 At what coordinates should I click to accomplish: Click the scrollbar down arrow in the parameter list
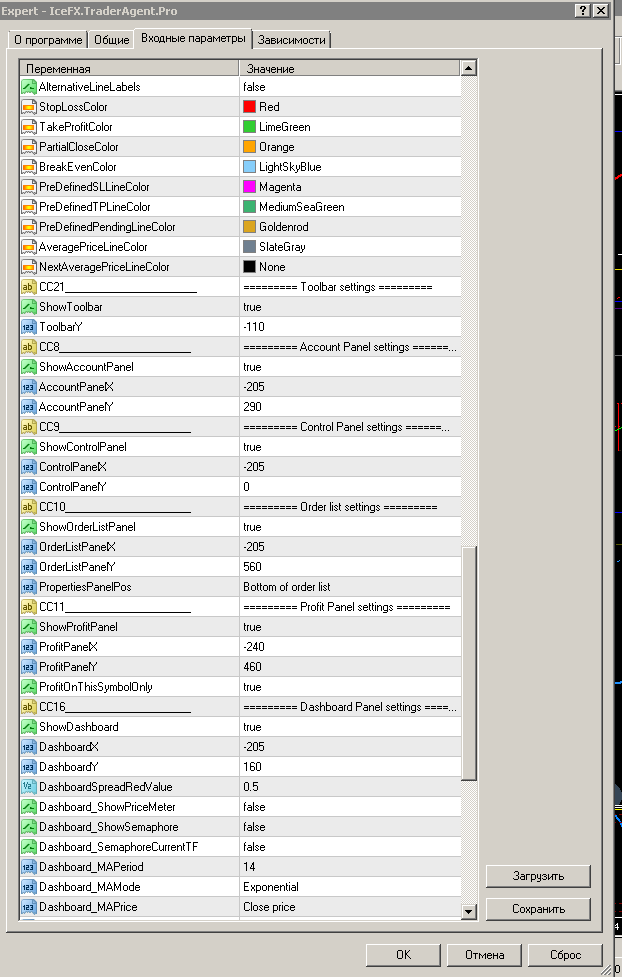[469, 912]
